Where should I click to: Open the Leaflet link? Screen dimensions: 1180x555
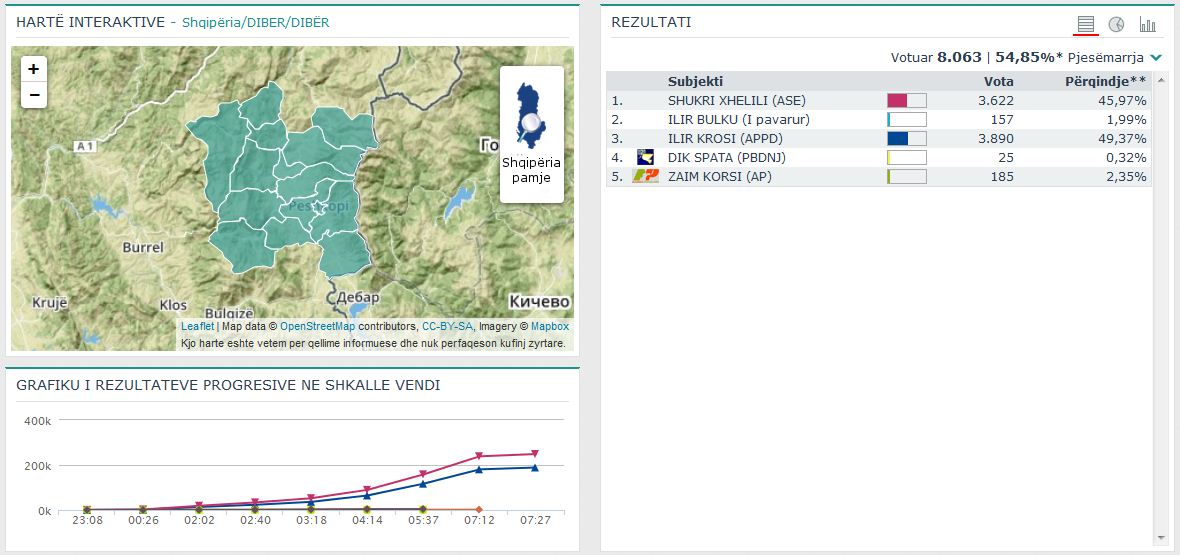tap(197, 326)
